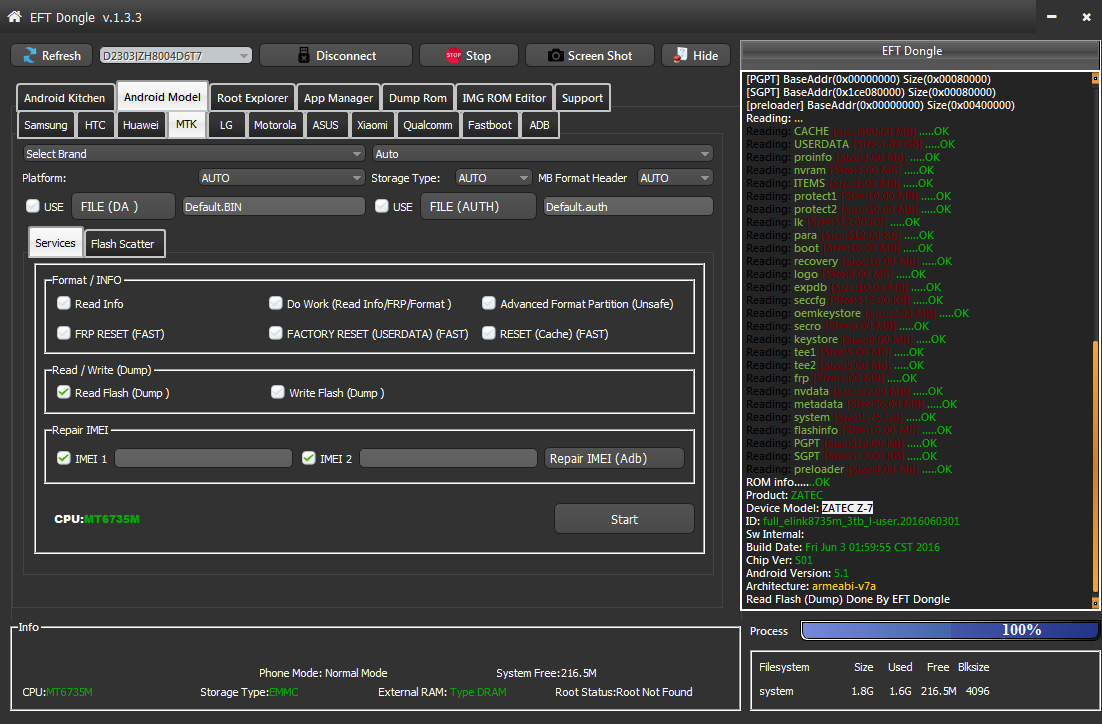This screenshot has height=724, width=1102.
Task: Click Repair IMEI (Adb) button
Action: (614, 458)
